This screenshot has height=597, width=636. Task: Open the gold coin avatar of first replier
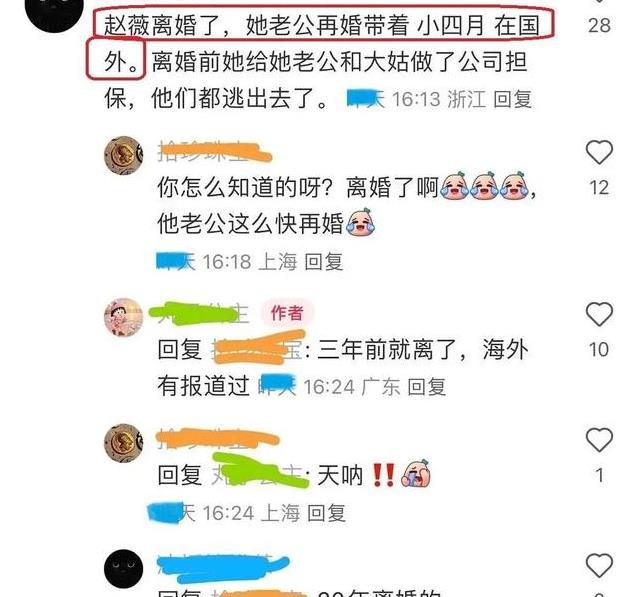(x=124, y=155)
